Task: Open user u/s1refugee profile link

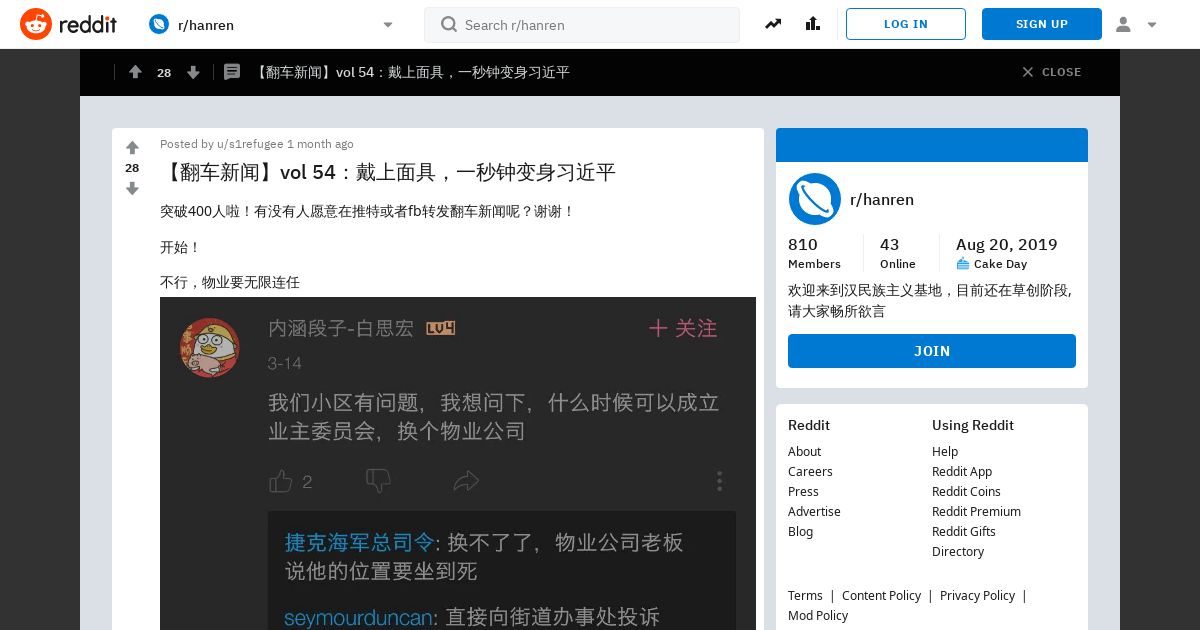Action: click(x=250, y=144)
